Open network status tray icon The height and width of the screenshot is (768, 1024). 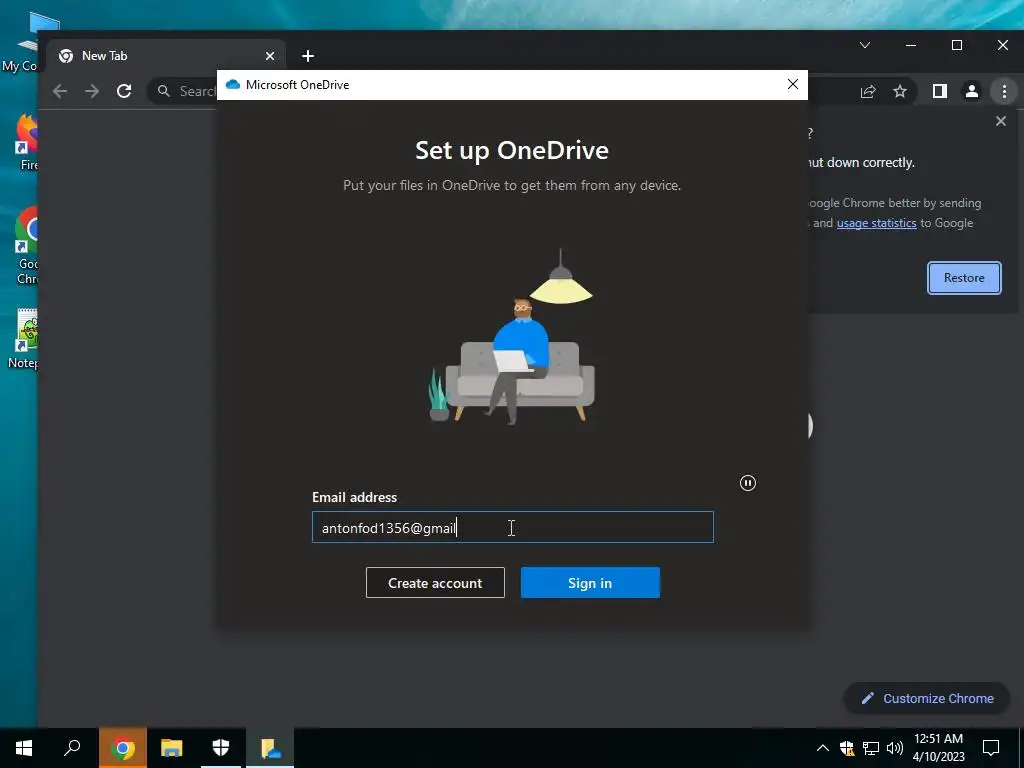(x=871, y=748)
